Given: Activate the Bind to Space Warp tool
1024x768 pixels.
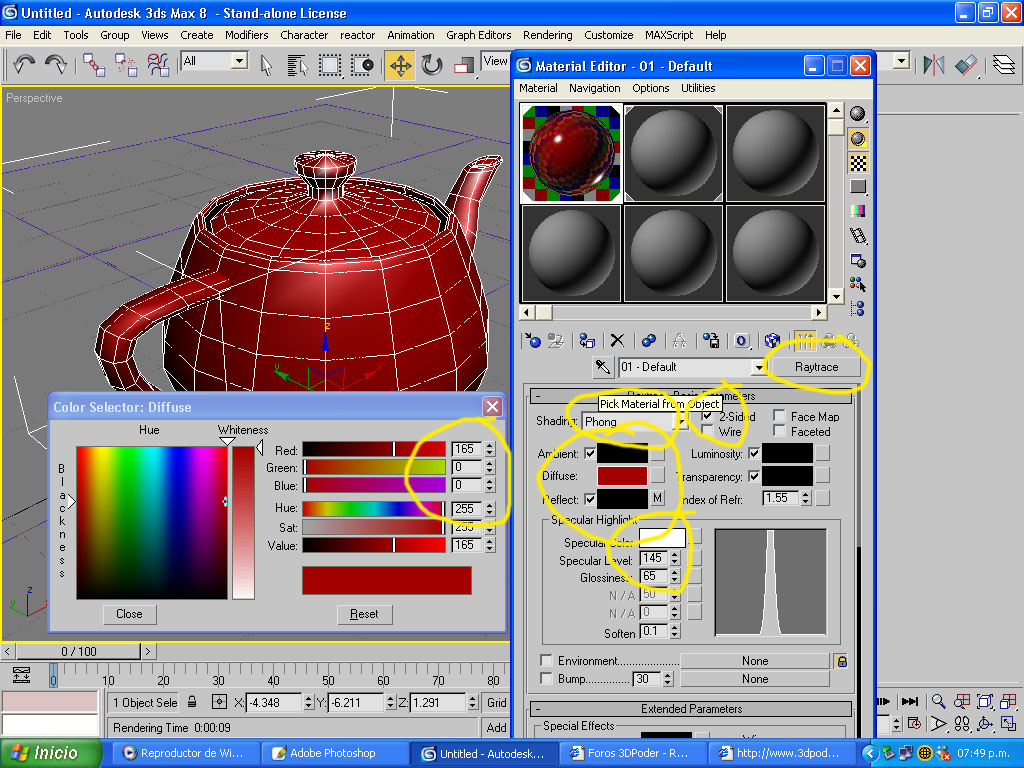Looking at the screenshot, I should point(158,65).
